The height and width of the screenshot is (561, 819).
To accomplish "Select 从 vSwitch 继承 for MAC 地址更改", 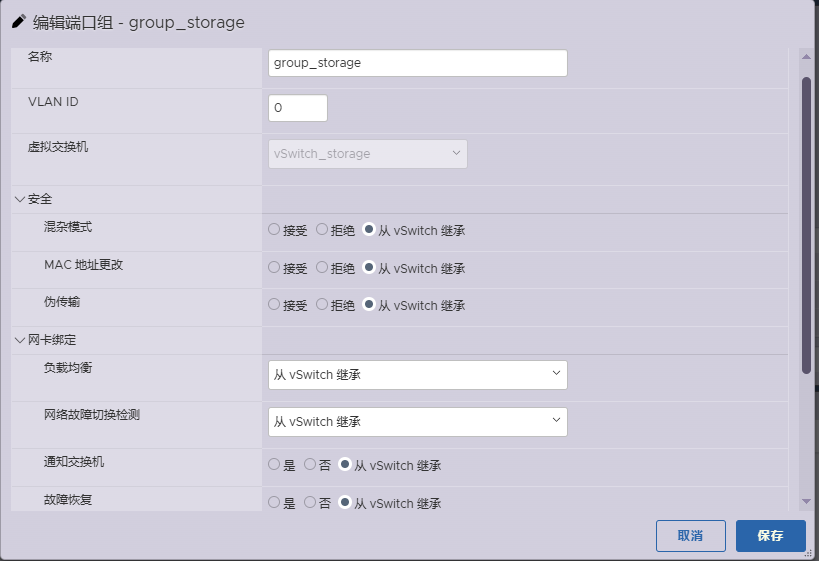I will tap(369, 267).
